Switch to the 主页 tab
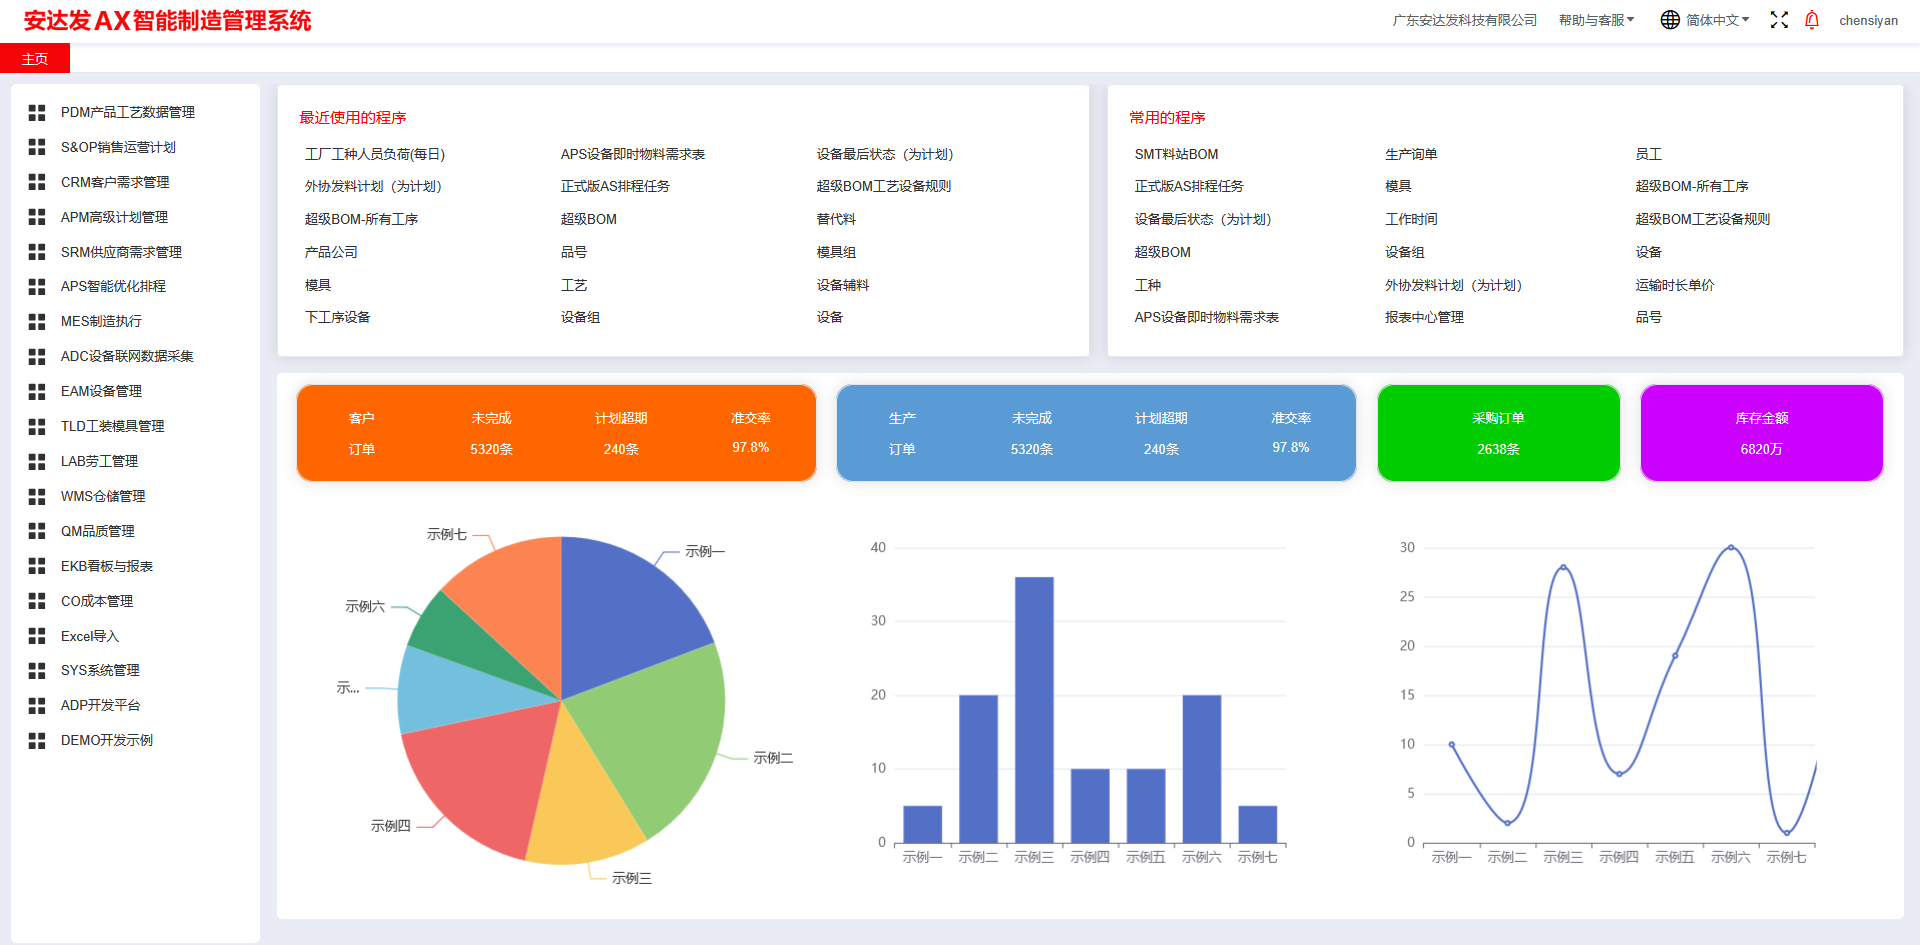Screen dimensions: 1920x945 click(35, 59)
